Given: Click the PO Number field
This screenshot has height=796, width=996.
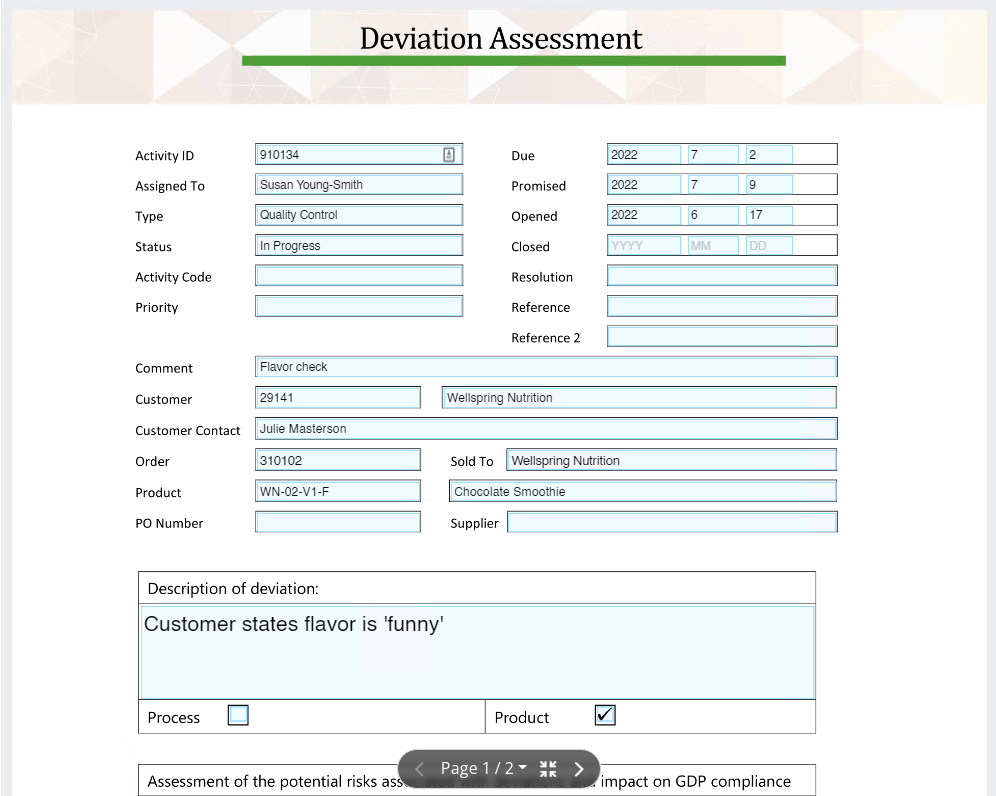Looking at the screenshot, I should point(337,521).
